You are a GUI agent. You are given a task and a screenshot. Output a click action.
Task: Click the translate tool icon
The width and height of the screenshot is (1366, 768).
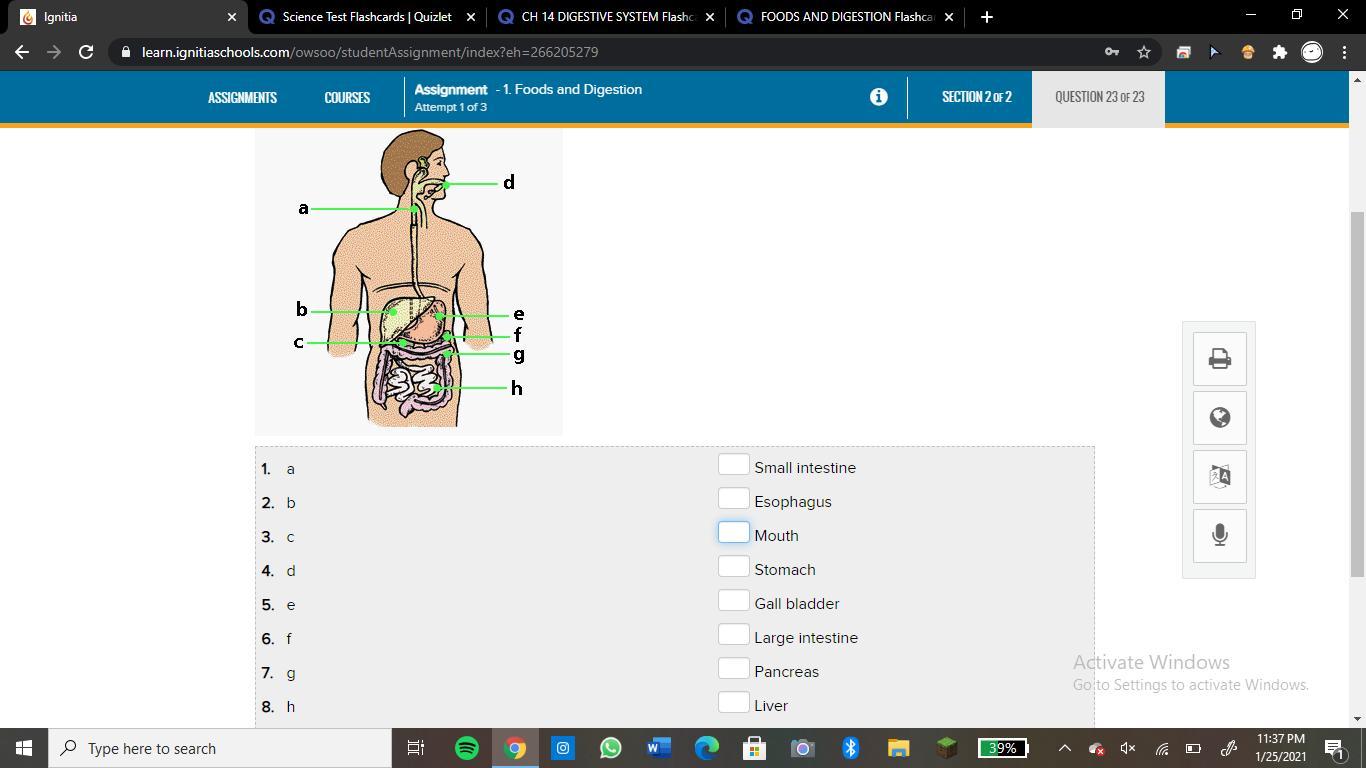point(1219,476)
